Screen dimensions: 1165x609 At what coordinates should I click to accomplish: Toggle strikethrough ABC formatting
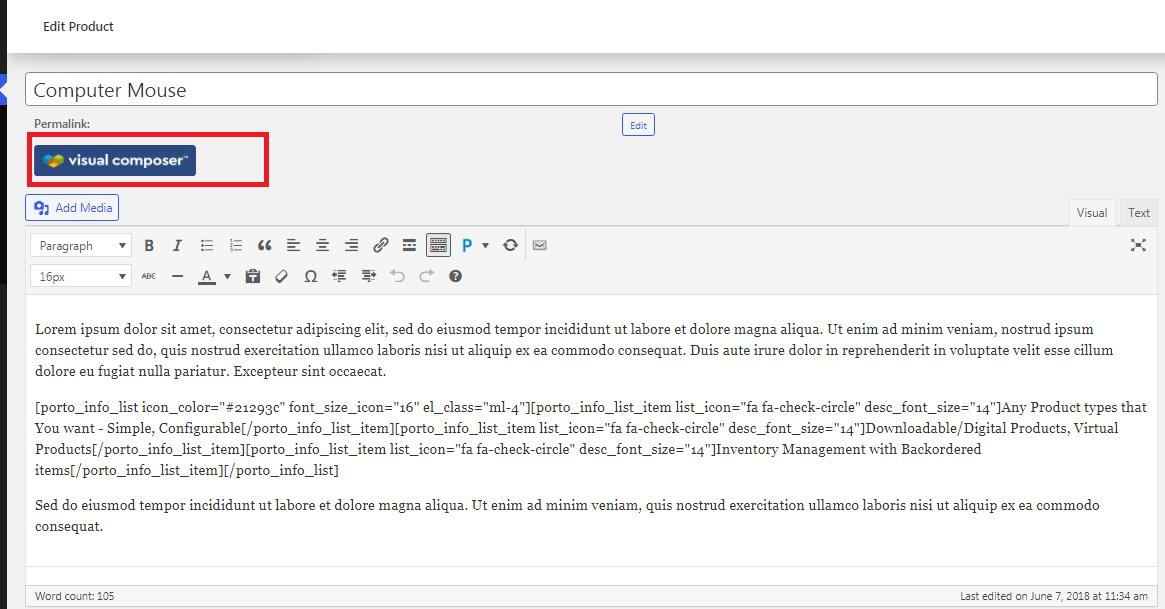[149, 276]
